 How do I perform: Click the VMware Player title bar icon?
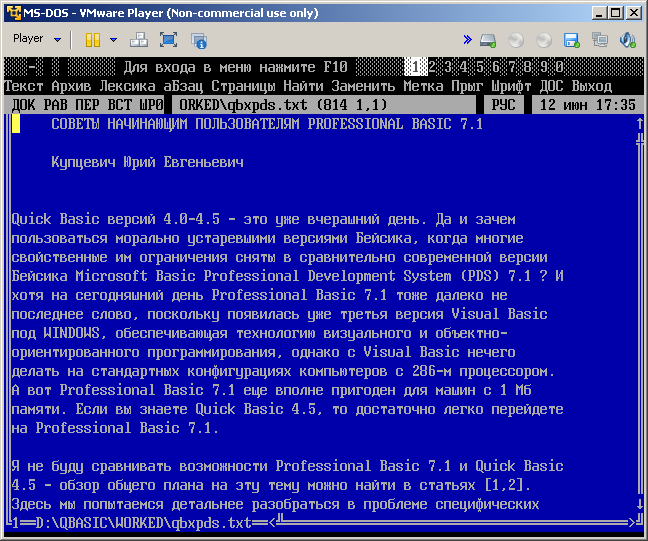coord(14,13)
